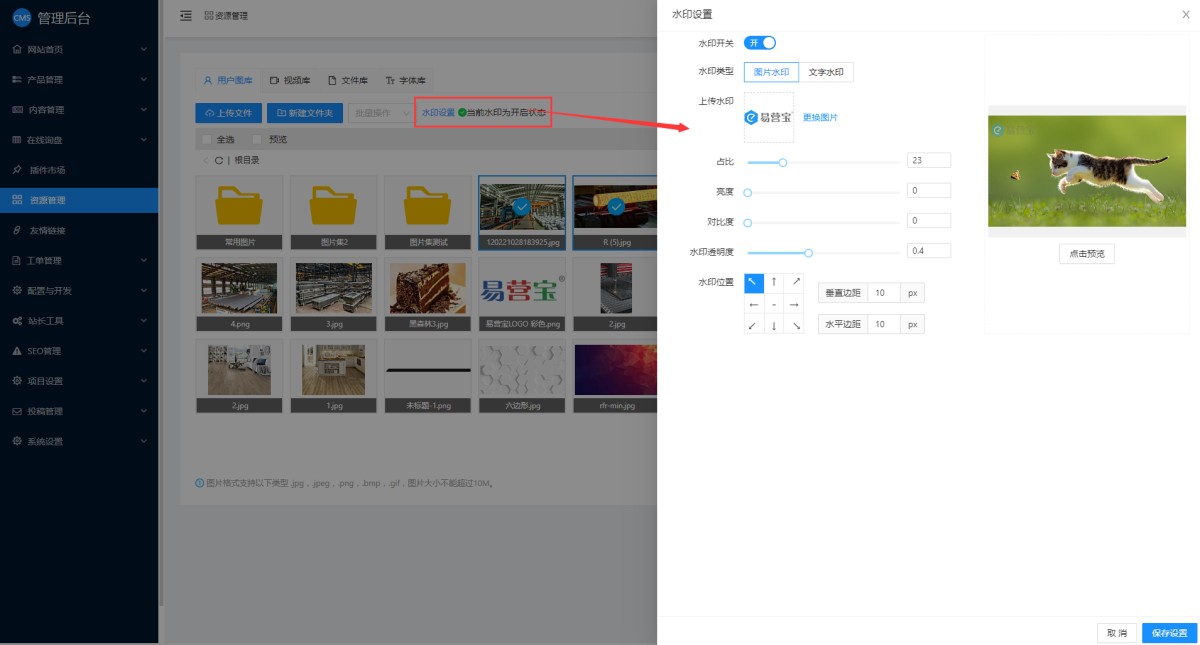The width and height of the screenshot is (1200, 645).
Task: Choose the bottom-left watermark position arrow
Action: click(754, 325)
